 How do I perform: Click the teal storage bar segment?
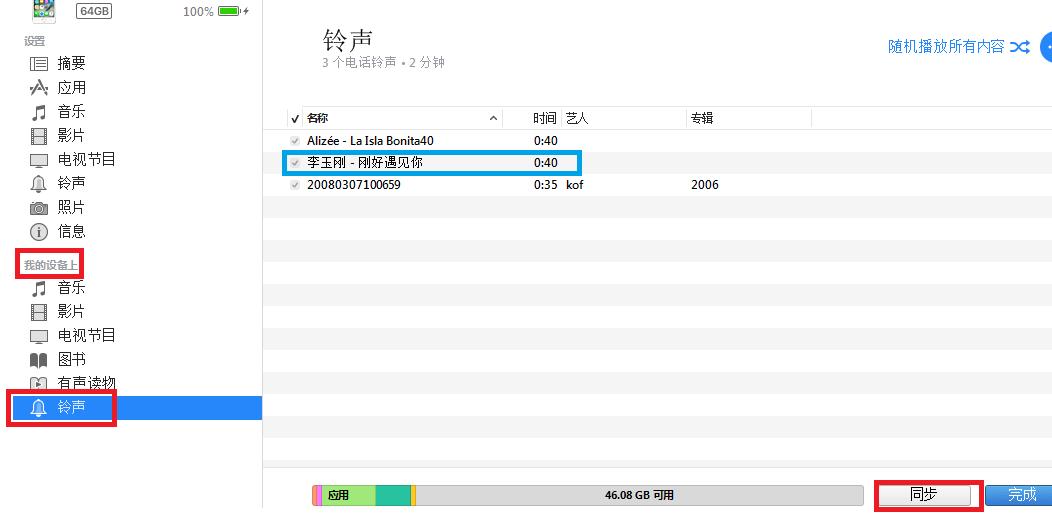coord(392,496)
